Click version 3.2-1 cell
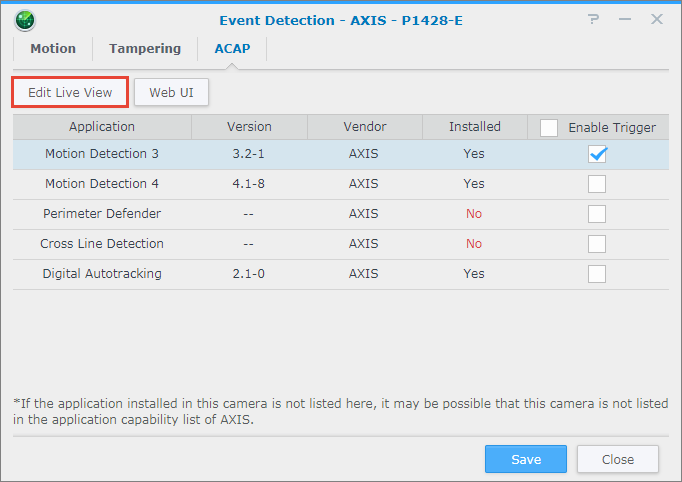This screenshot has width=682, height=482. [248, 154]
